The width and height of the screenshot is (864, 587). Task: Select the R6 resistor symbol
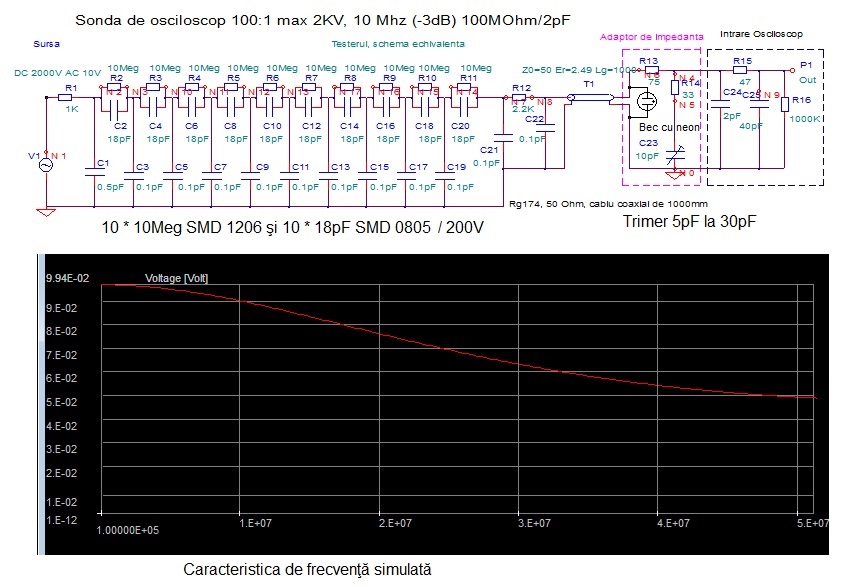tap(270, 87)
